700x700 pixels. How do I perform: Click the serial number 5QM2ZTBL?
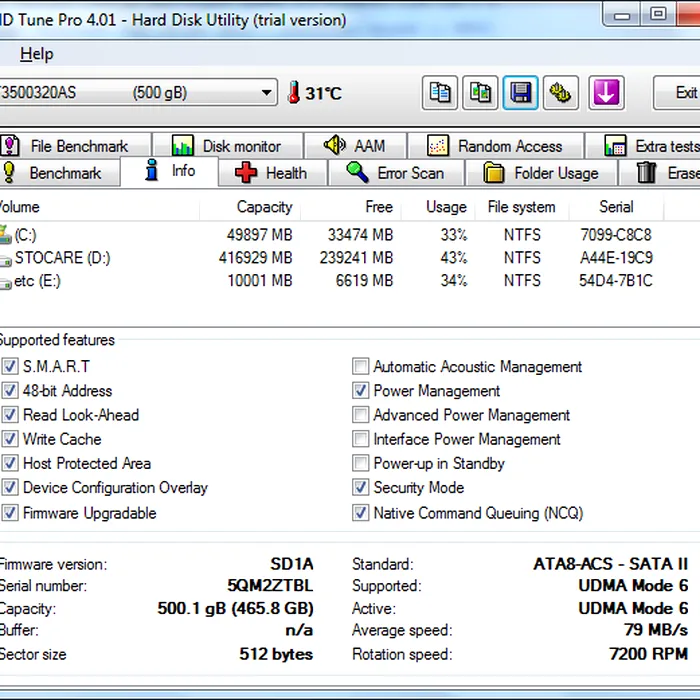point(270,585)
